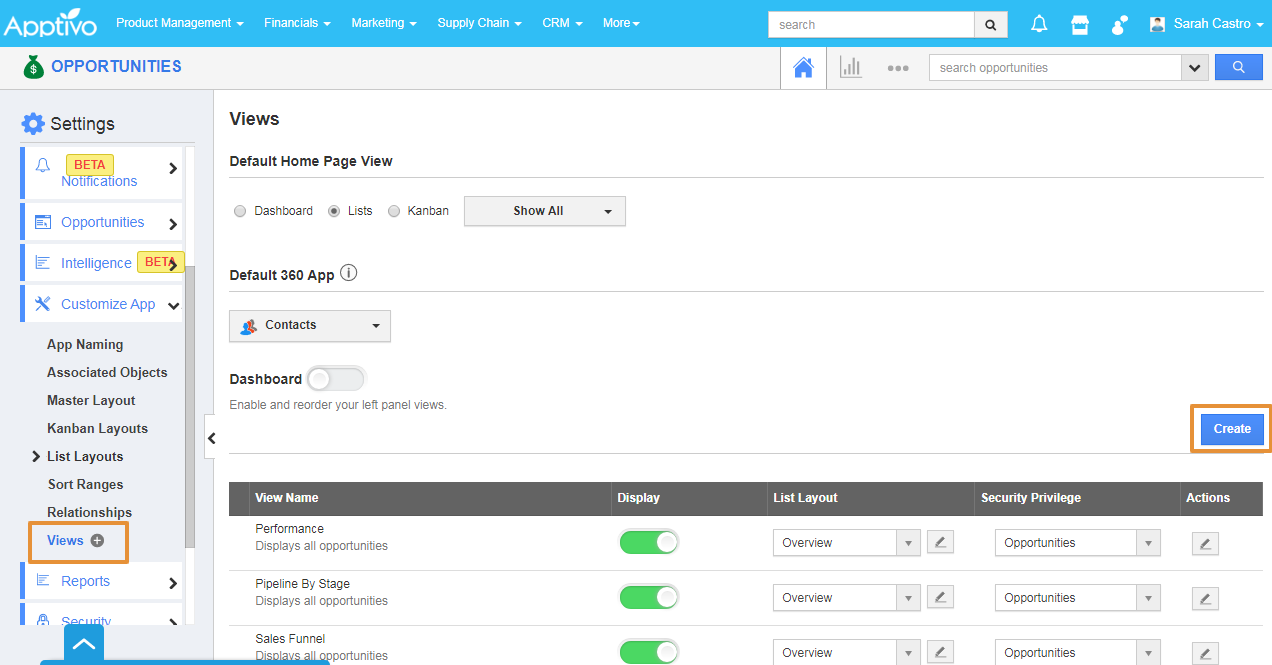Click the edit pencil in Performance row Actions
1272x665 pixels.
tap(1205, 543)
